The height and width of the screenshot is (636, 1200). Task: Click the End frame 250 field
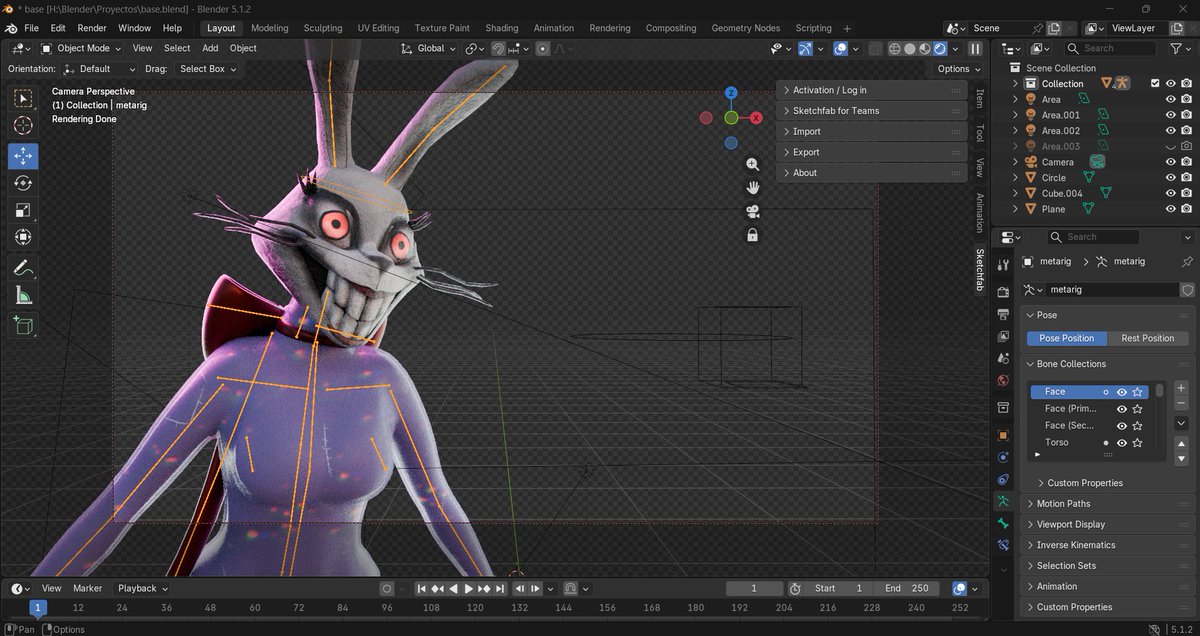click(x=907, y=589)
